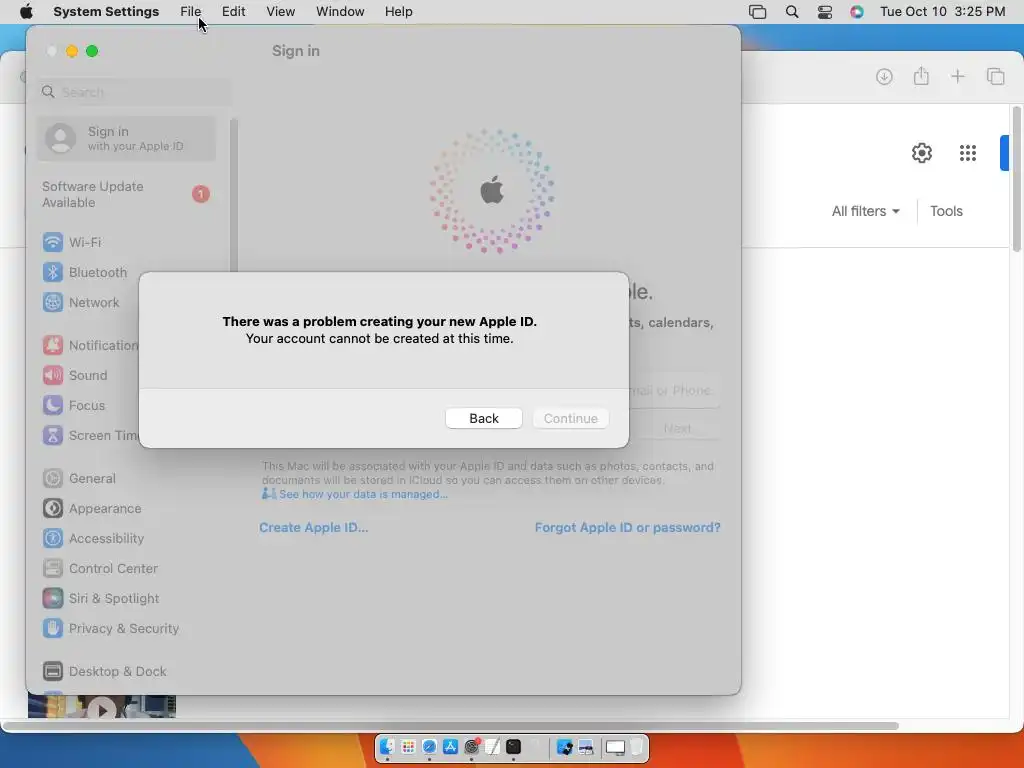This screenshot has height=768, width=1024.
Task: Open the View menu
Action: click(280, 12)
